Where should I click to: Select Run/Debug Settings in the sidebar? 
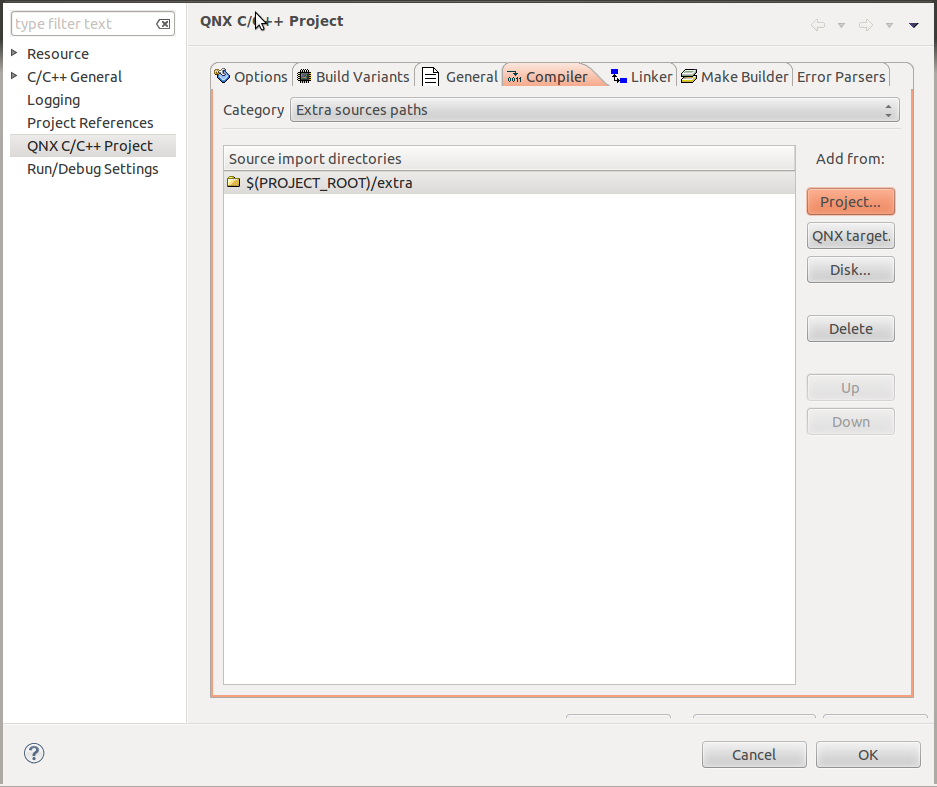92,169
